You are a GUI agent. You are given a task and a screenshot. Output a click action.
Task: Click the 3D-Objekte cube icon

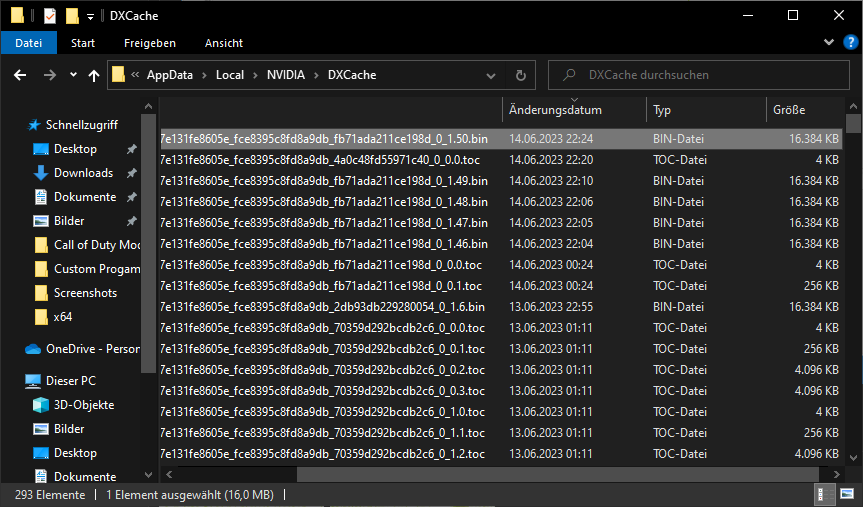coord(41,405)
